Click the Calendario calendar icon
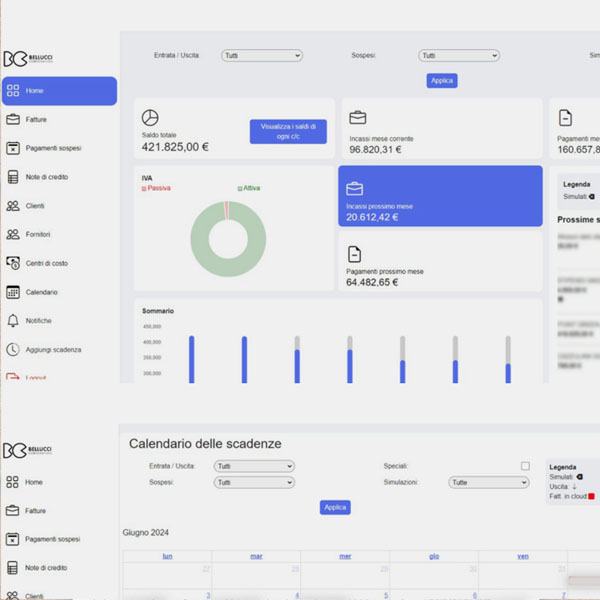The image size is (600, 600). (13, 292)
